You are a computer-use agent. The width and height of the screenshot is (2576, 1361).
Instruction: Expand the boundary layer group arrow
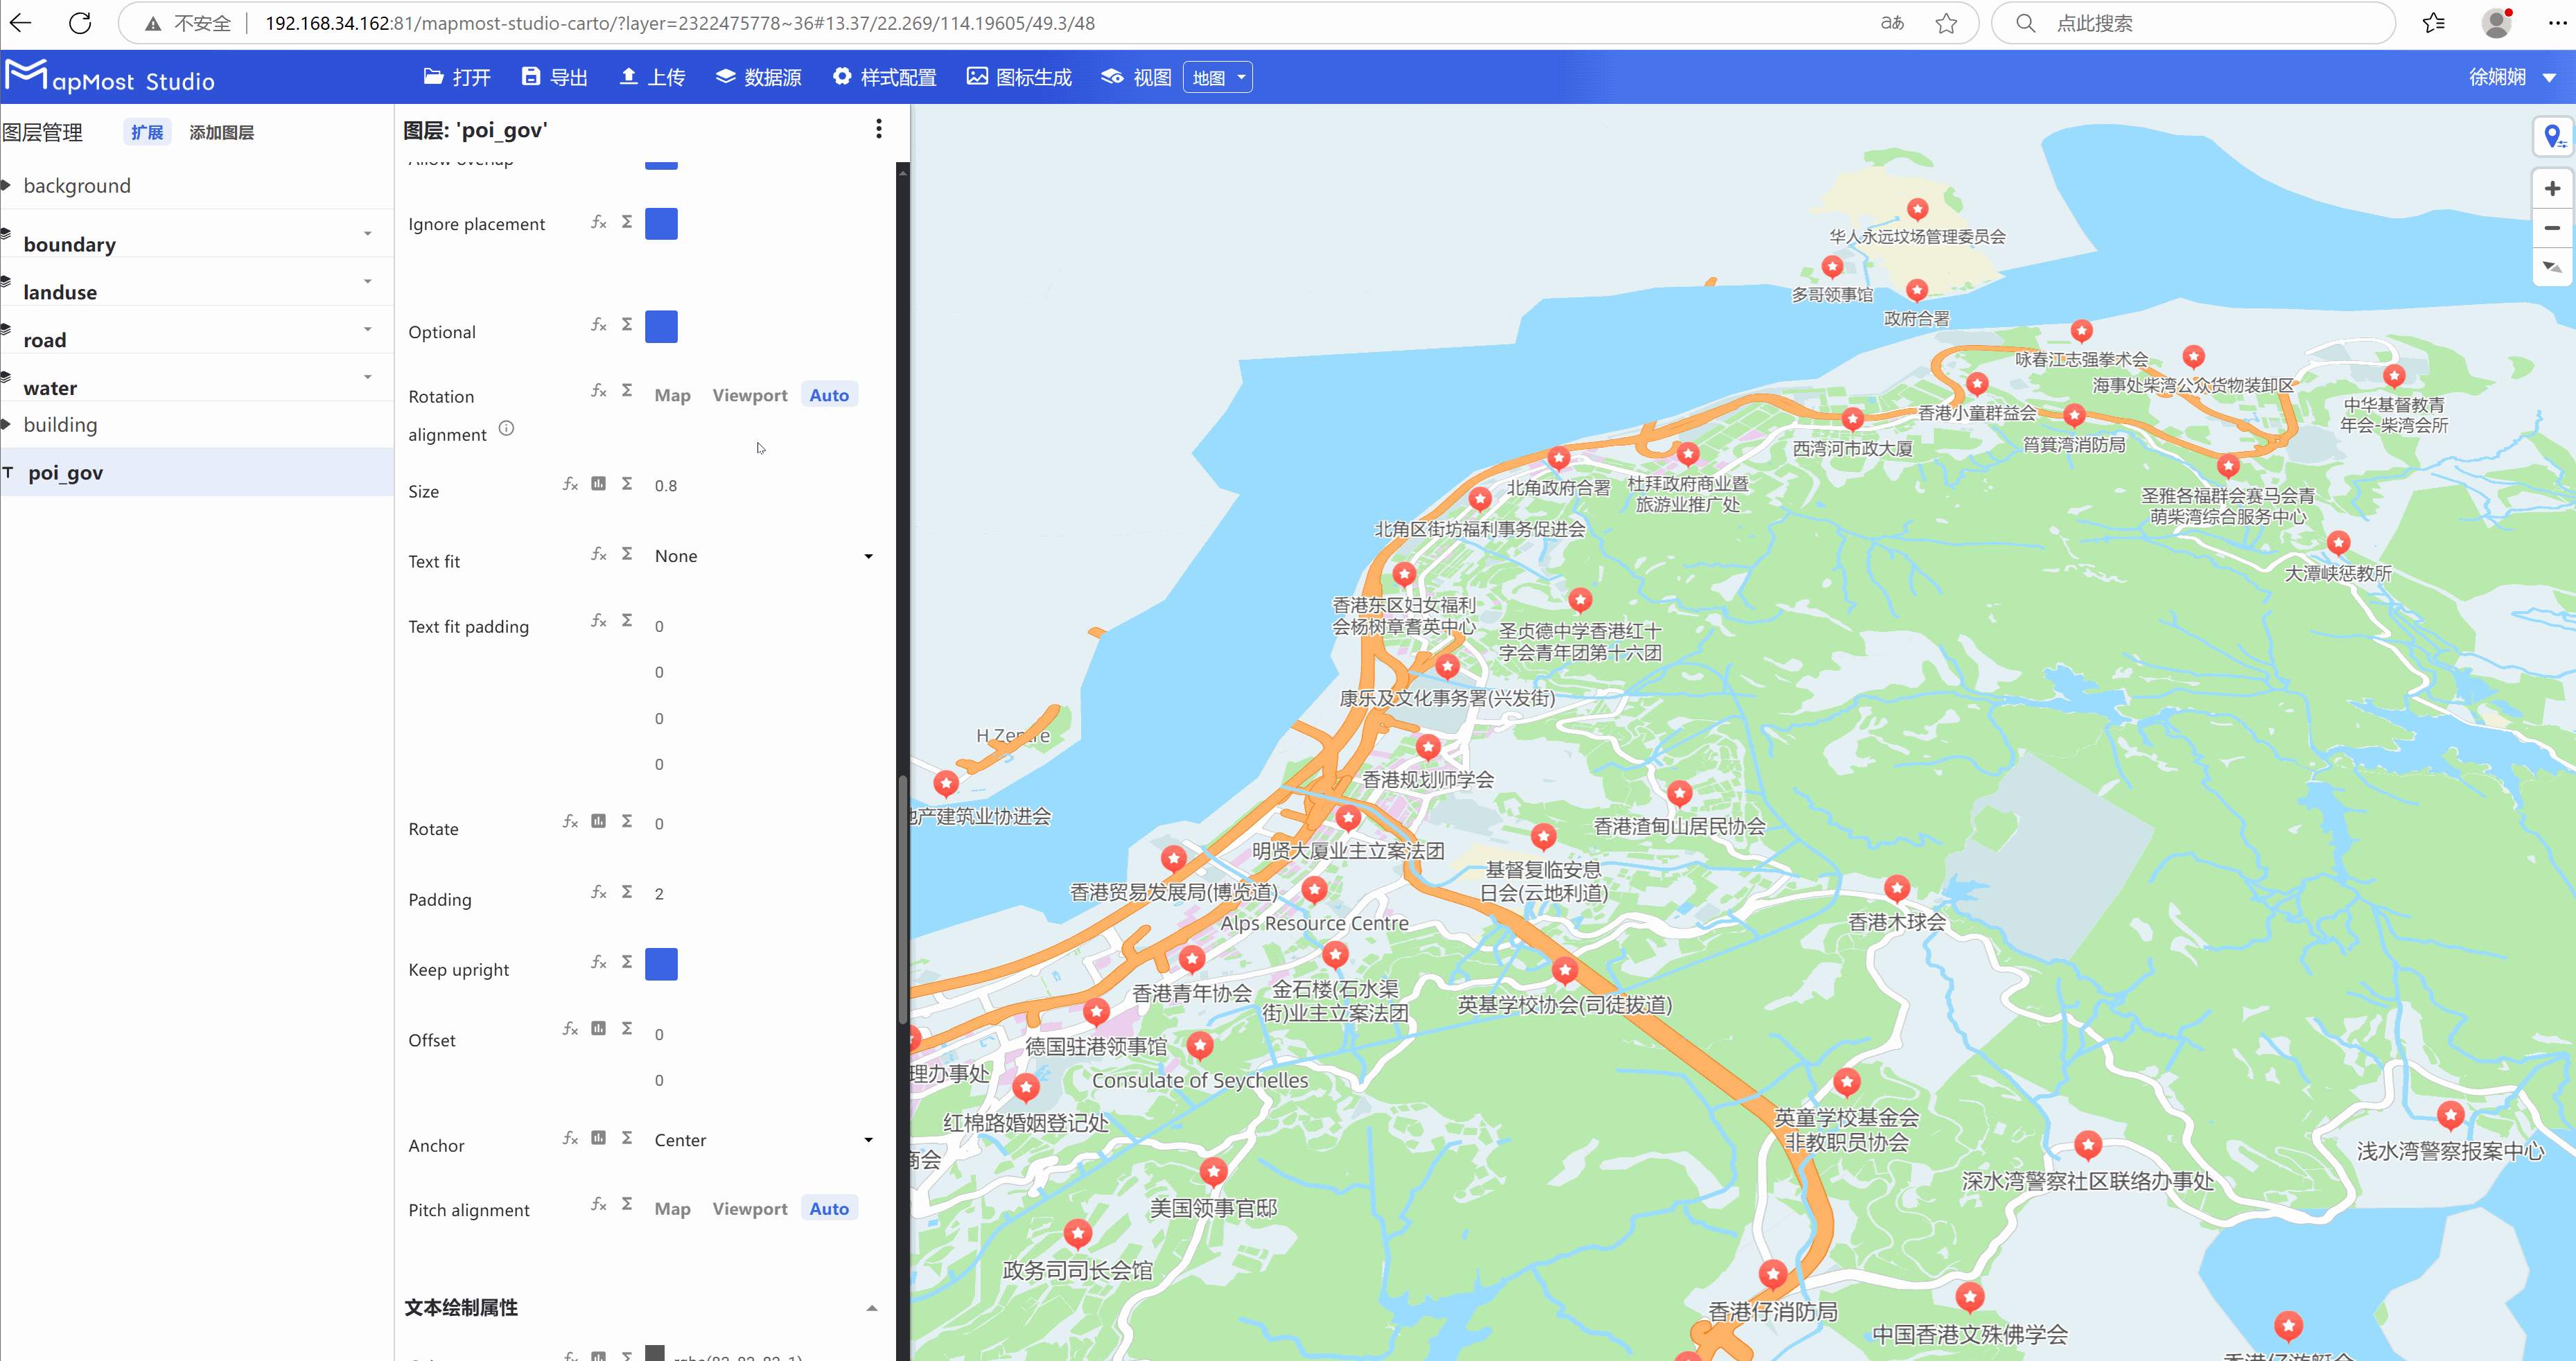tap(368, 234)
